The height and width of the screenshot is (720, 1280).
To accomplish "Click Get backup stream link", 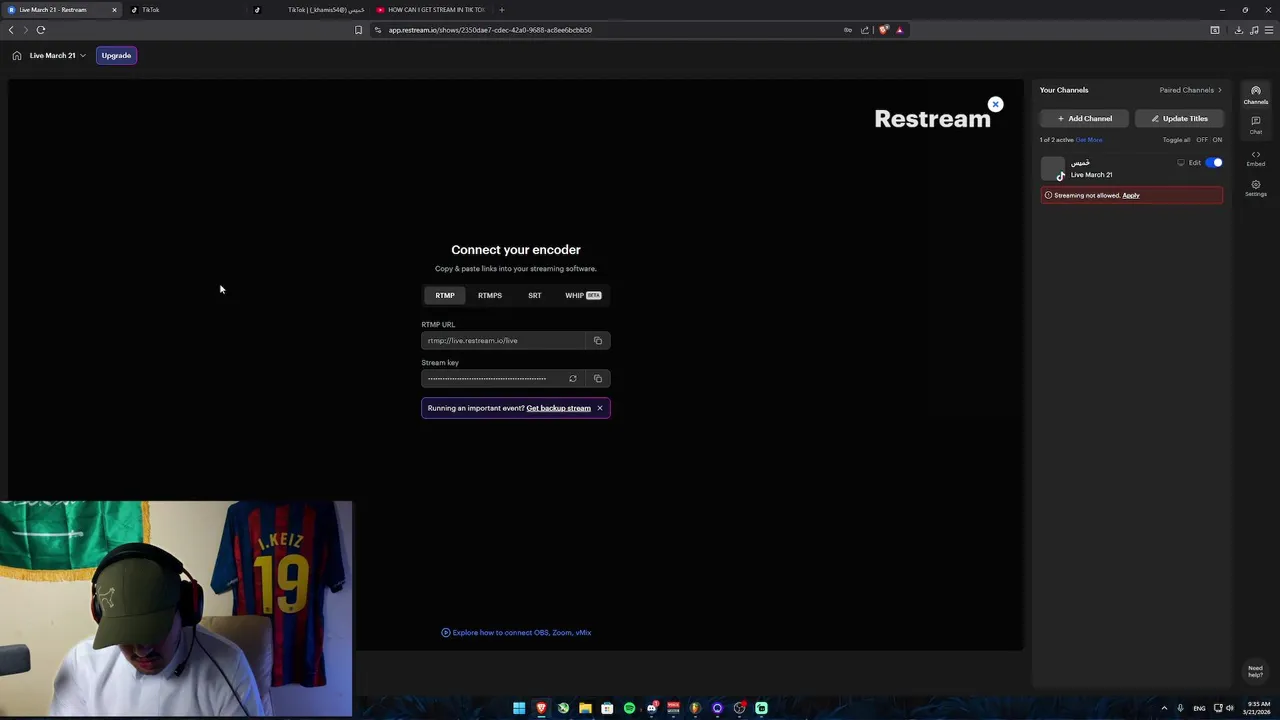I will tap(558, 408).
